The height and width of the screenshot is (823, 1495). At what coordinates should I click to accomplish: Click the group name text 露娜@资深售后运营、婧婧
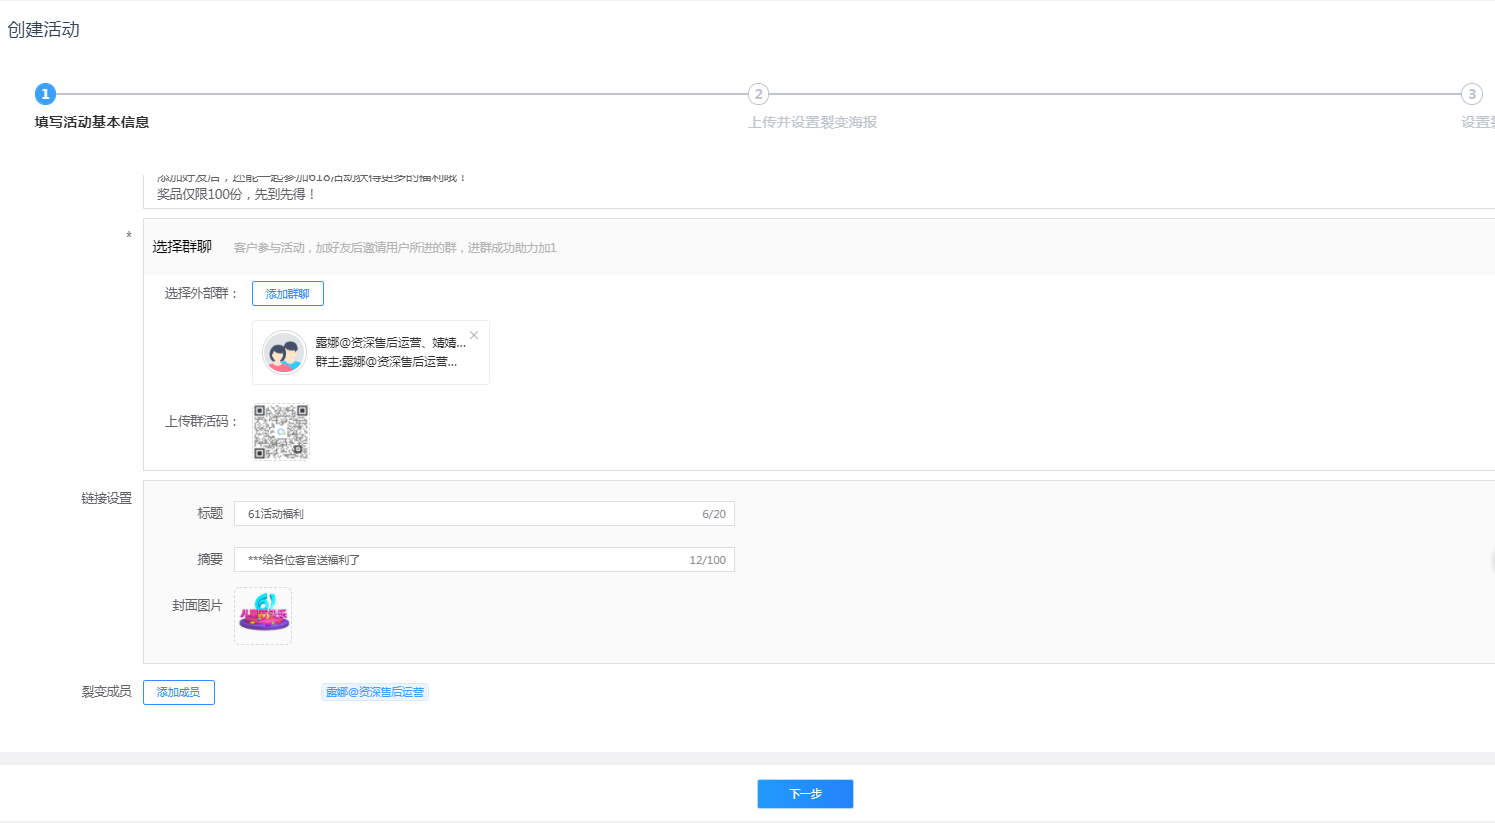click(x=390, y=343)
